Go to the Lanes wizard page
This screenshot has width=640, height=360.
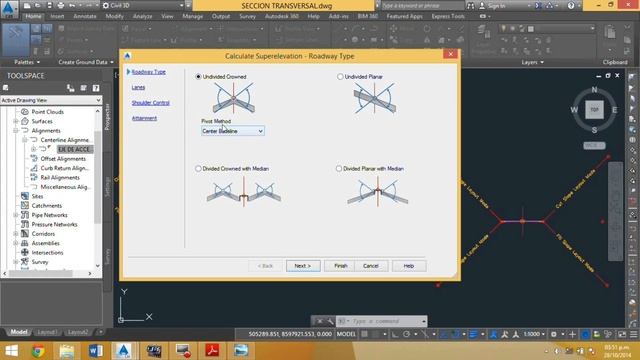pyautogui.click(x=138, y=87)
